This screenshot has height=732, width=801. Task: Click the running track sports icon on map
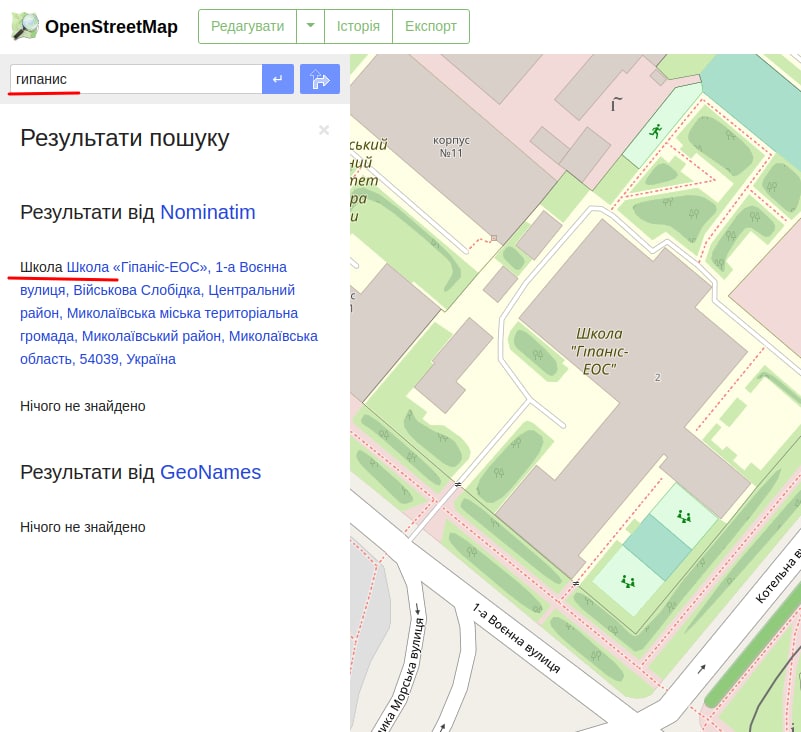[655, 131]
